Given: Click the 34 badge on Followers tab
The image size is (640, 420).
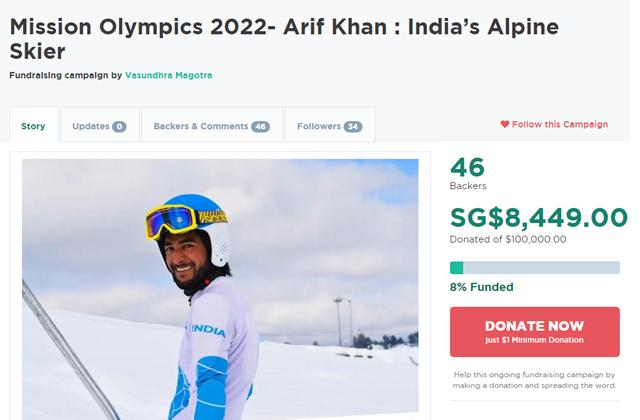Looking at the screenshot, I should click(x=353, y=127).
